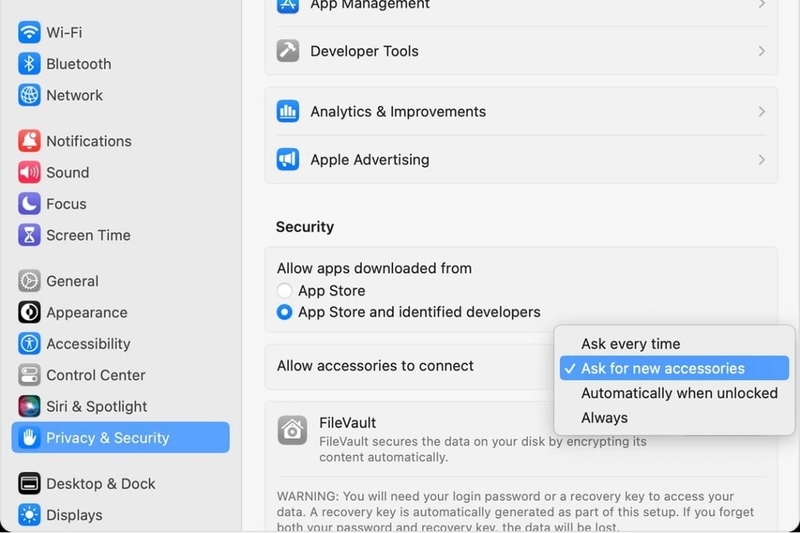Open the Sound settings pane
This screenshot has height=533, width=800.
tap(67, 172)
